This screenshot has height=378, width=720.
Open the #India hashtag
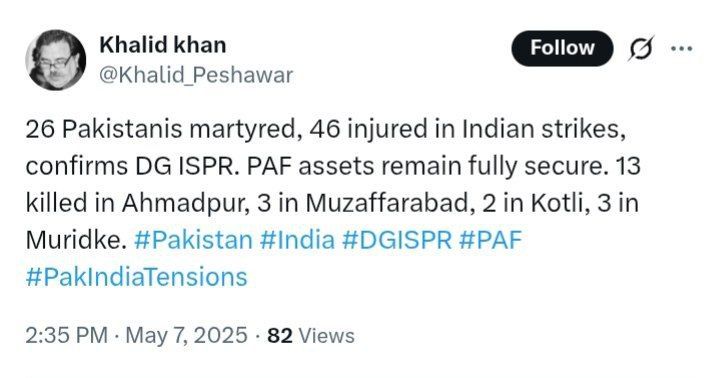point(297,240)
